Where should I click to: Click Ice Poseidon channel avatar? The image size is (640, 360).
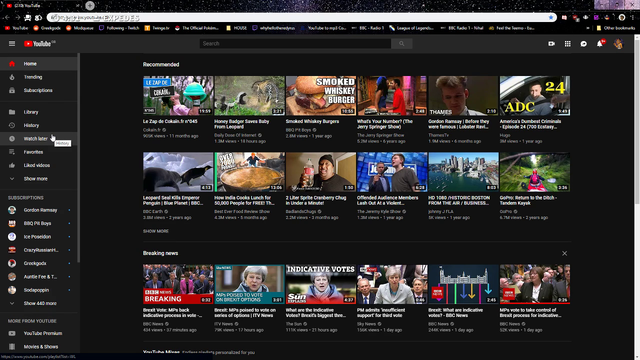tap(12, 237)
